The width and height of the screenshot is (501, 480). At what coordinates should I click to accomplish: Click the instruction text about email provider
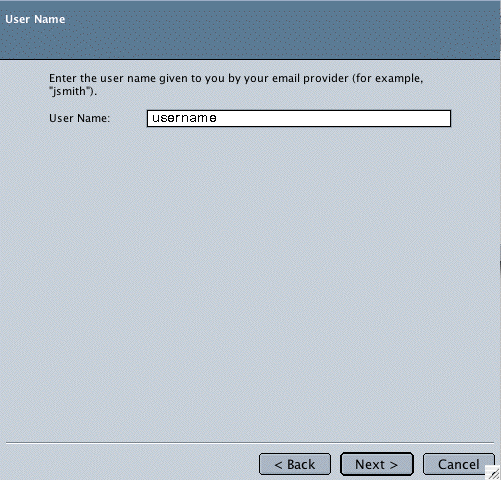click(236, 84)
